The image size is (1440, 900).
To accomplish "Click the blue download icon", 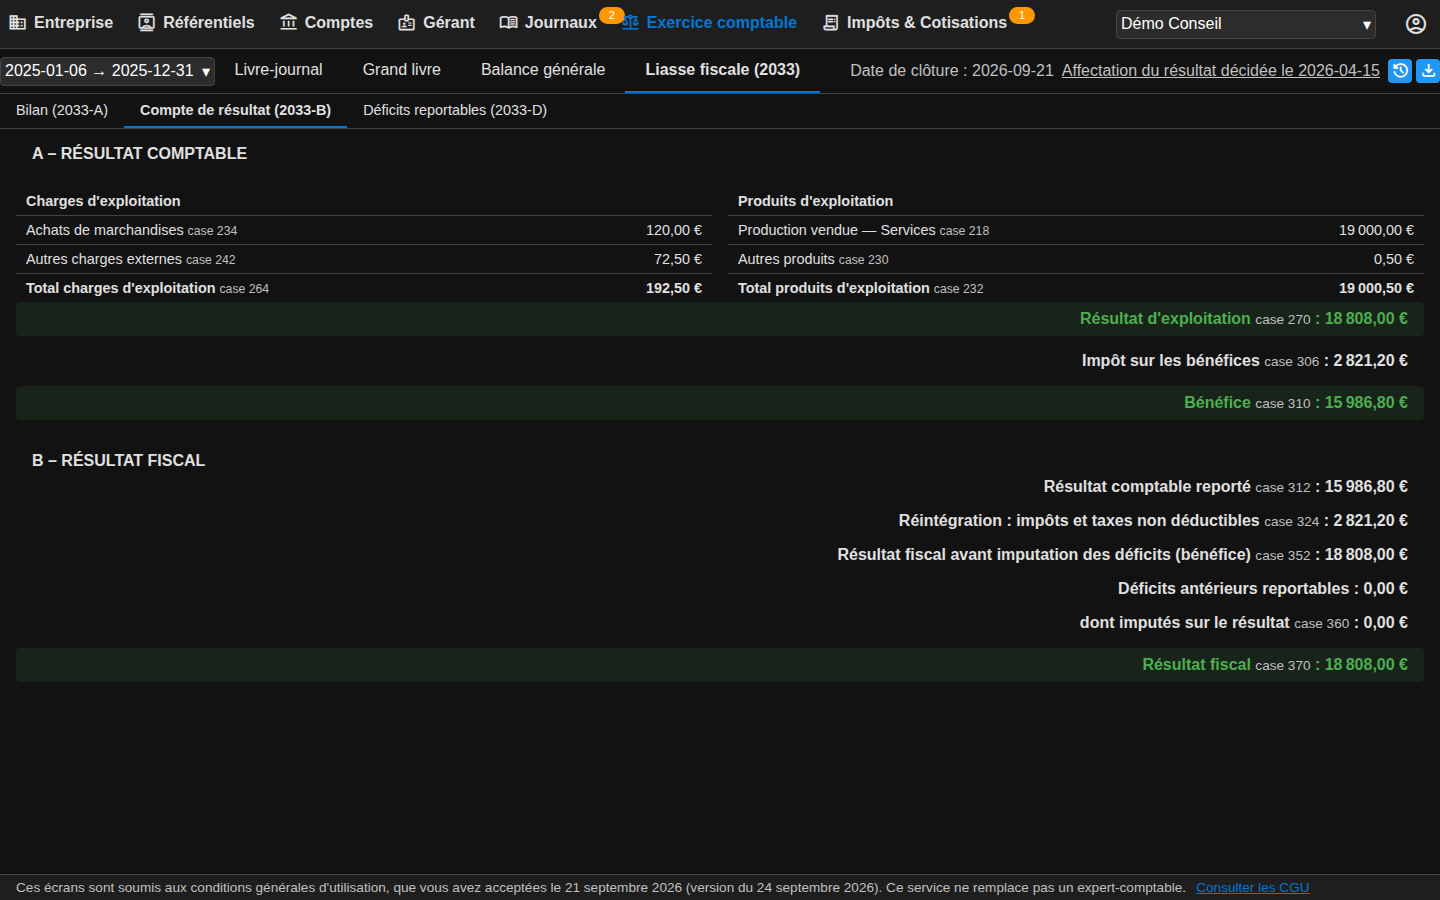I will pyautogui.click(x=1428, y=71).
